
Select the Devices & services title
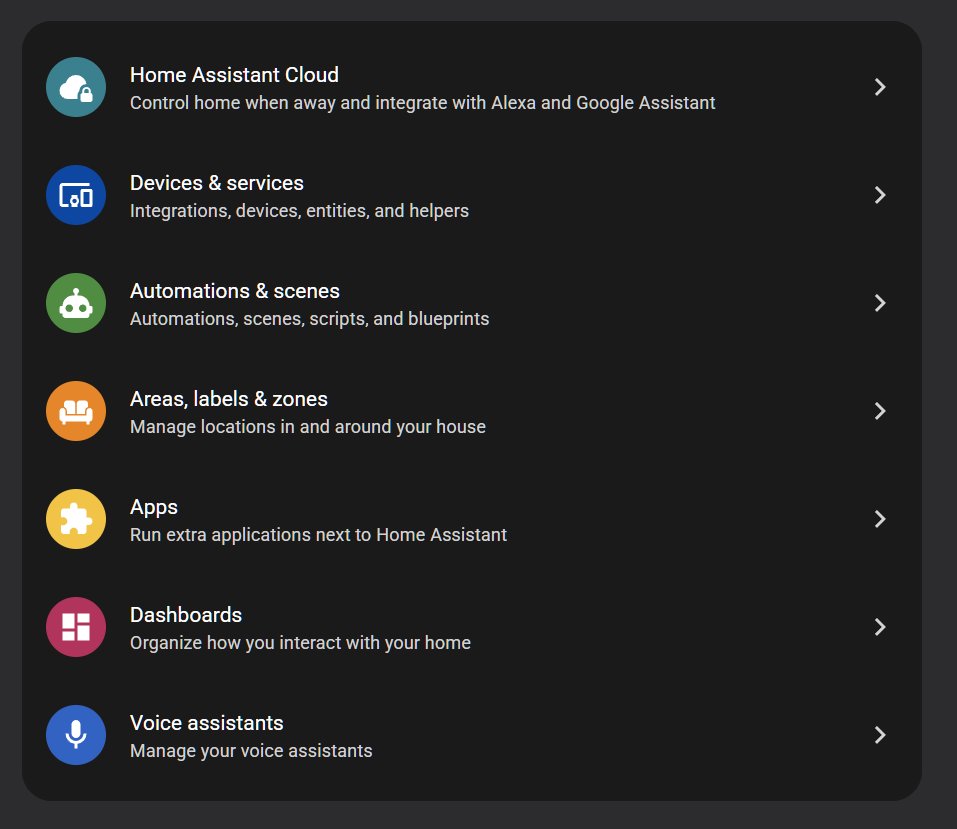[x=217, y=183]
